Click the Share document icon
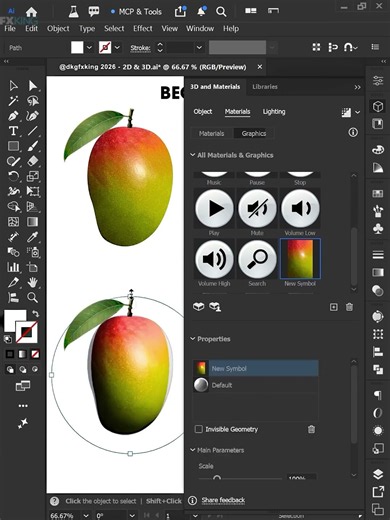This screenshot has height=520, width=390. pos(180,12)
